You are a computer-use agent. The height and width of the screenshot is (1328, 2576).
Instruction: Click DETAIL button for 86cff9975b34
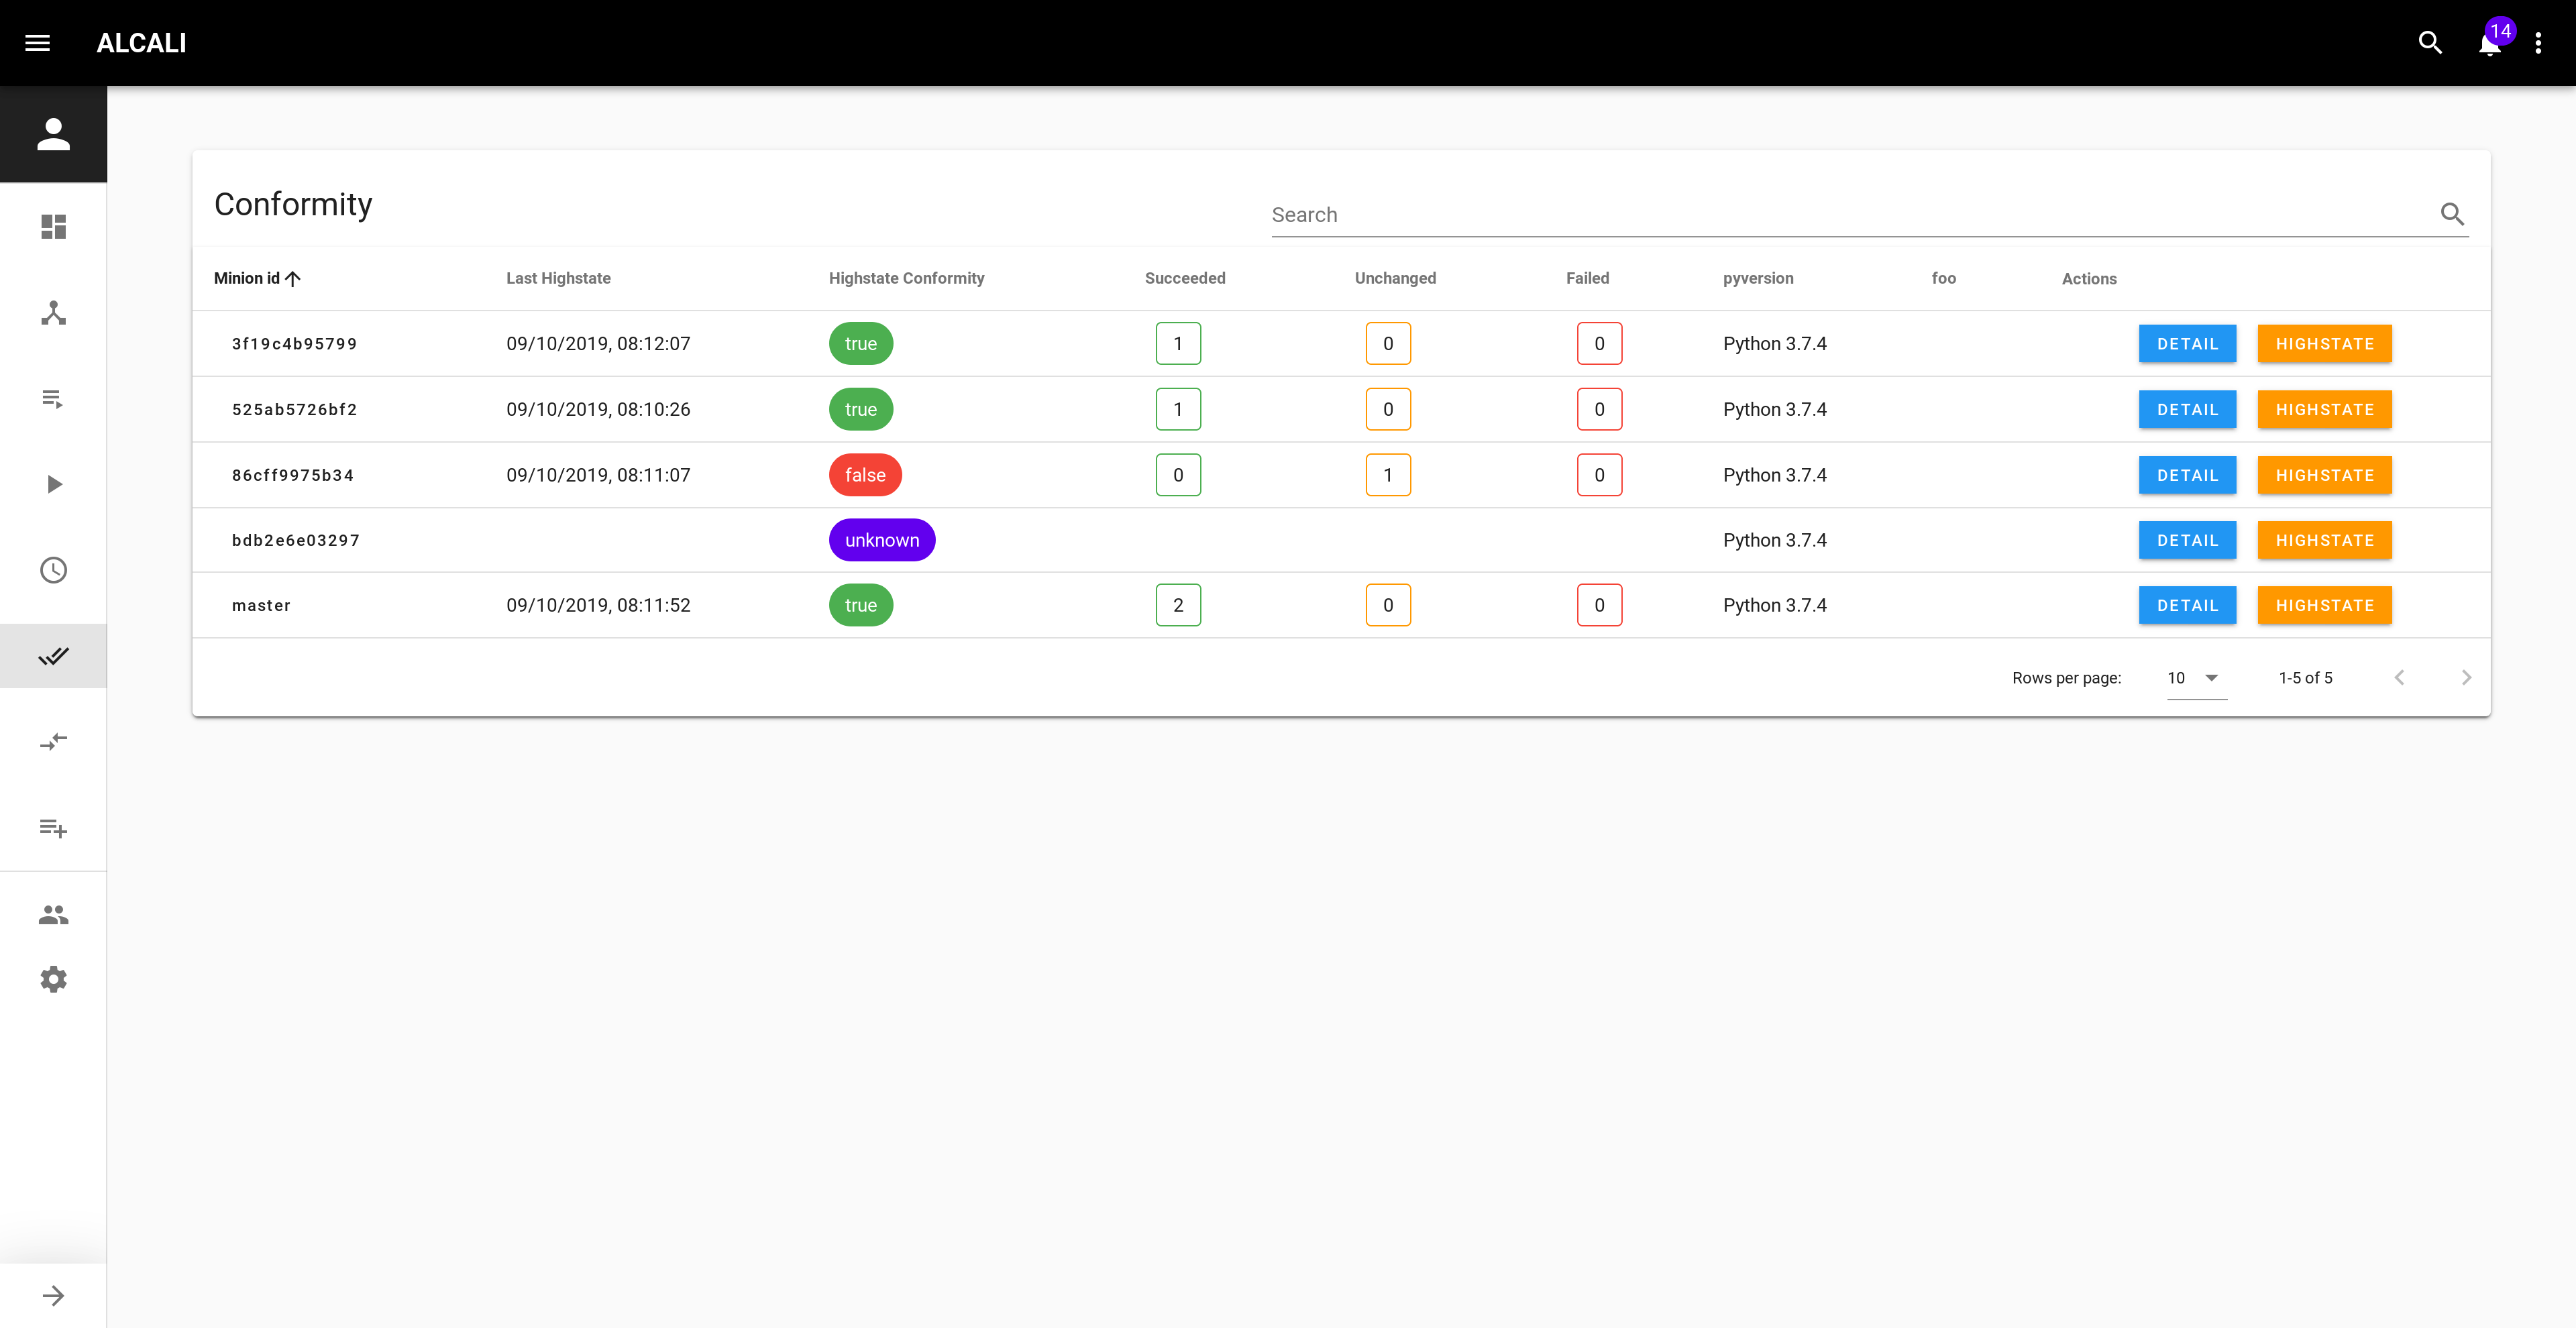[x=2186, y=474]
